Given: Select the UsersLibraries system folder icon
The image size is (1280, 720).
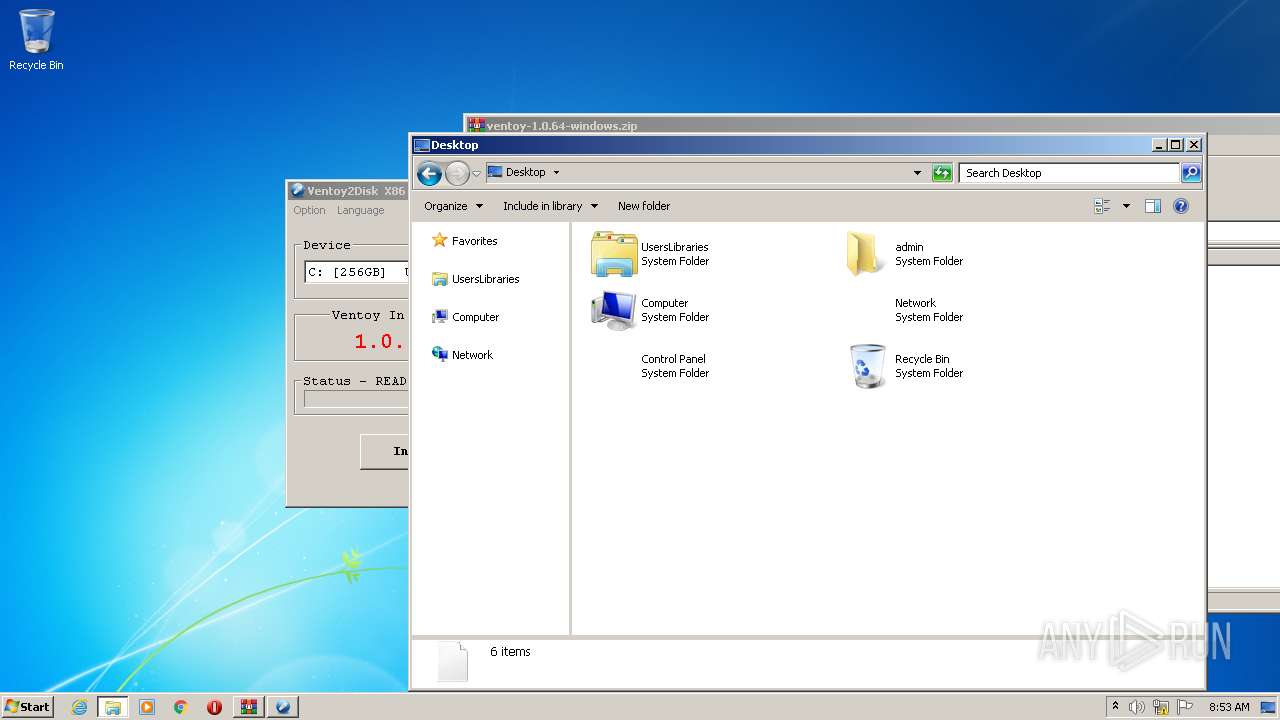Looking at the screenshot, I should click(x=614, y=254).
